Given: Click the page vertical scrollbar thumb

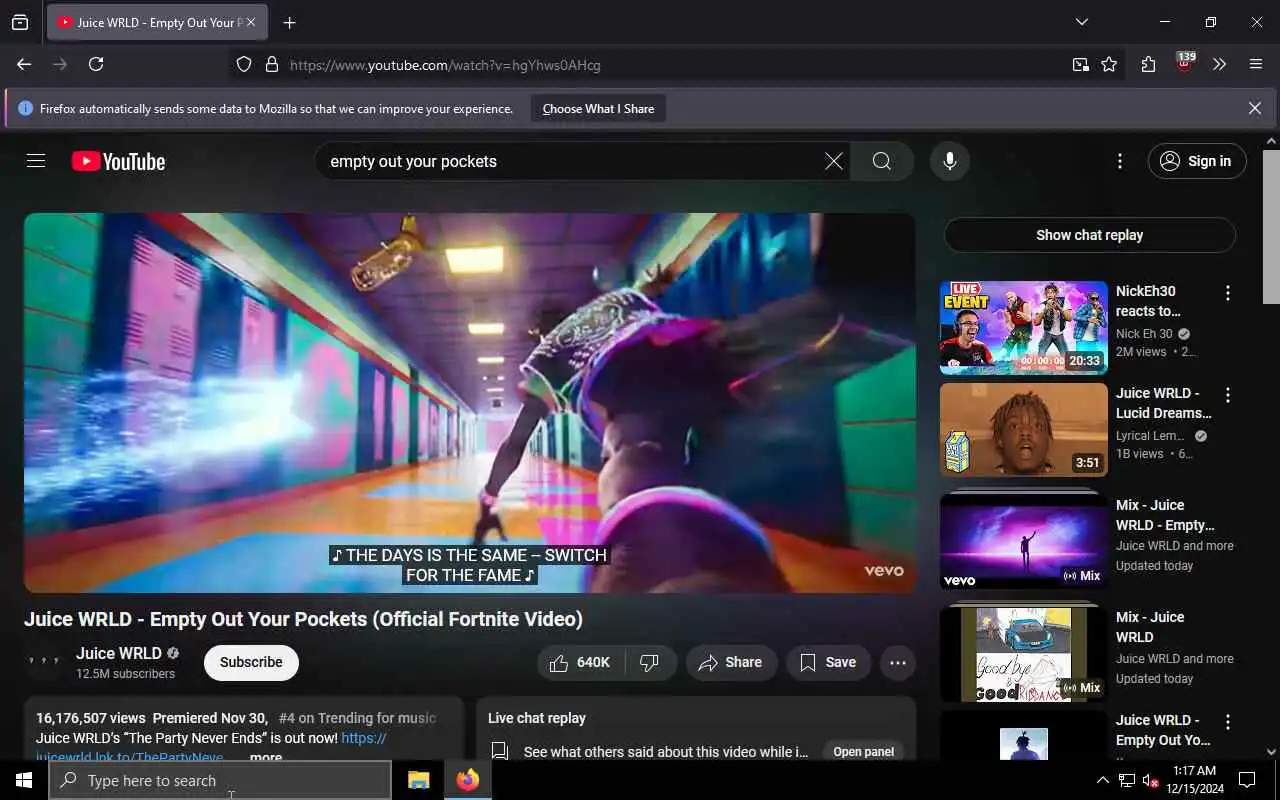Looking at the screenshot, I should [1271, 226].
